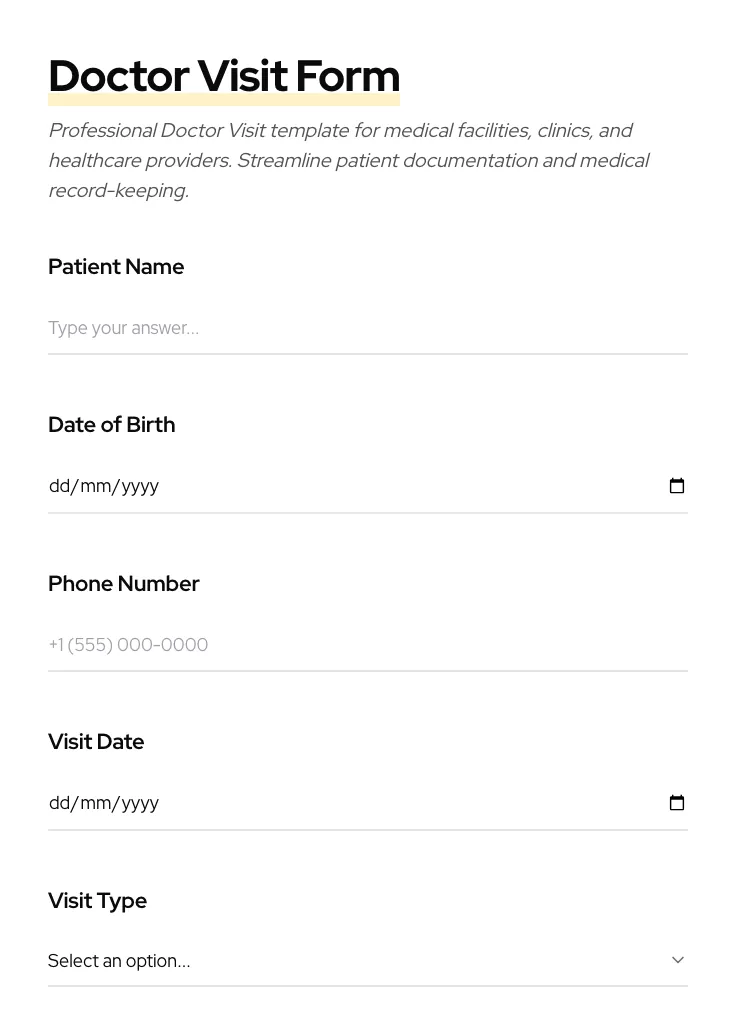Open the Visit Date calendar picker icon

677,803
